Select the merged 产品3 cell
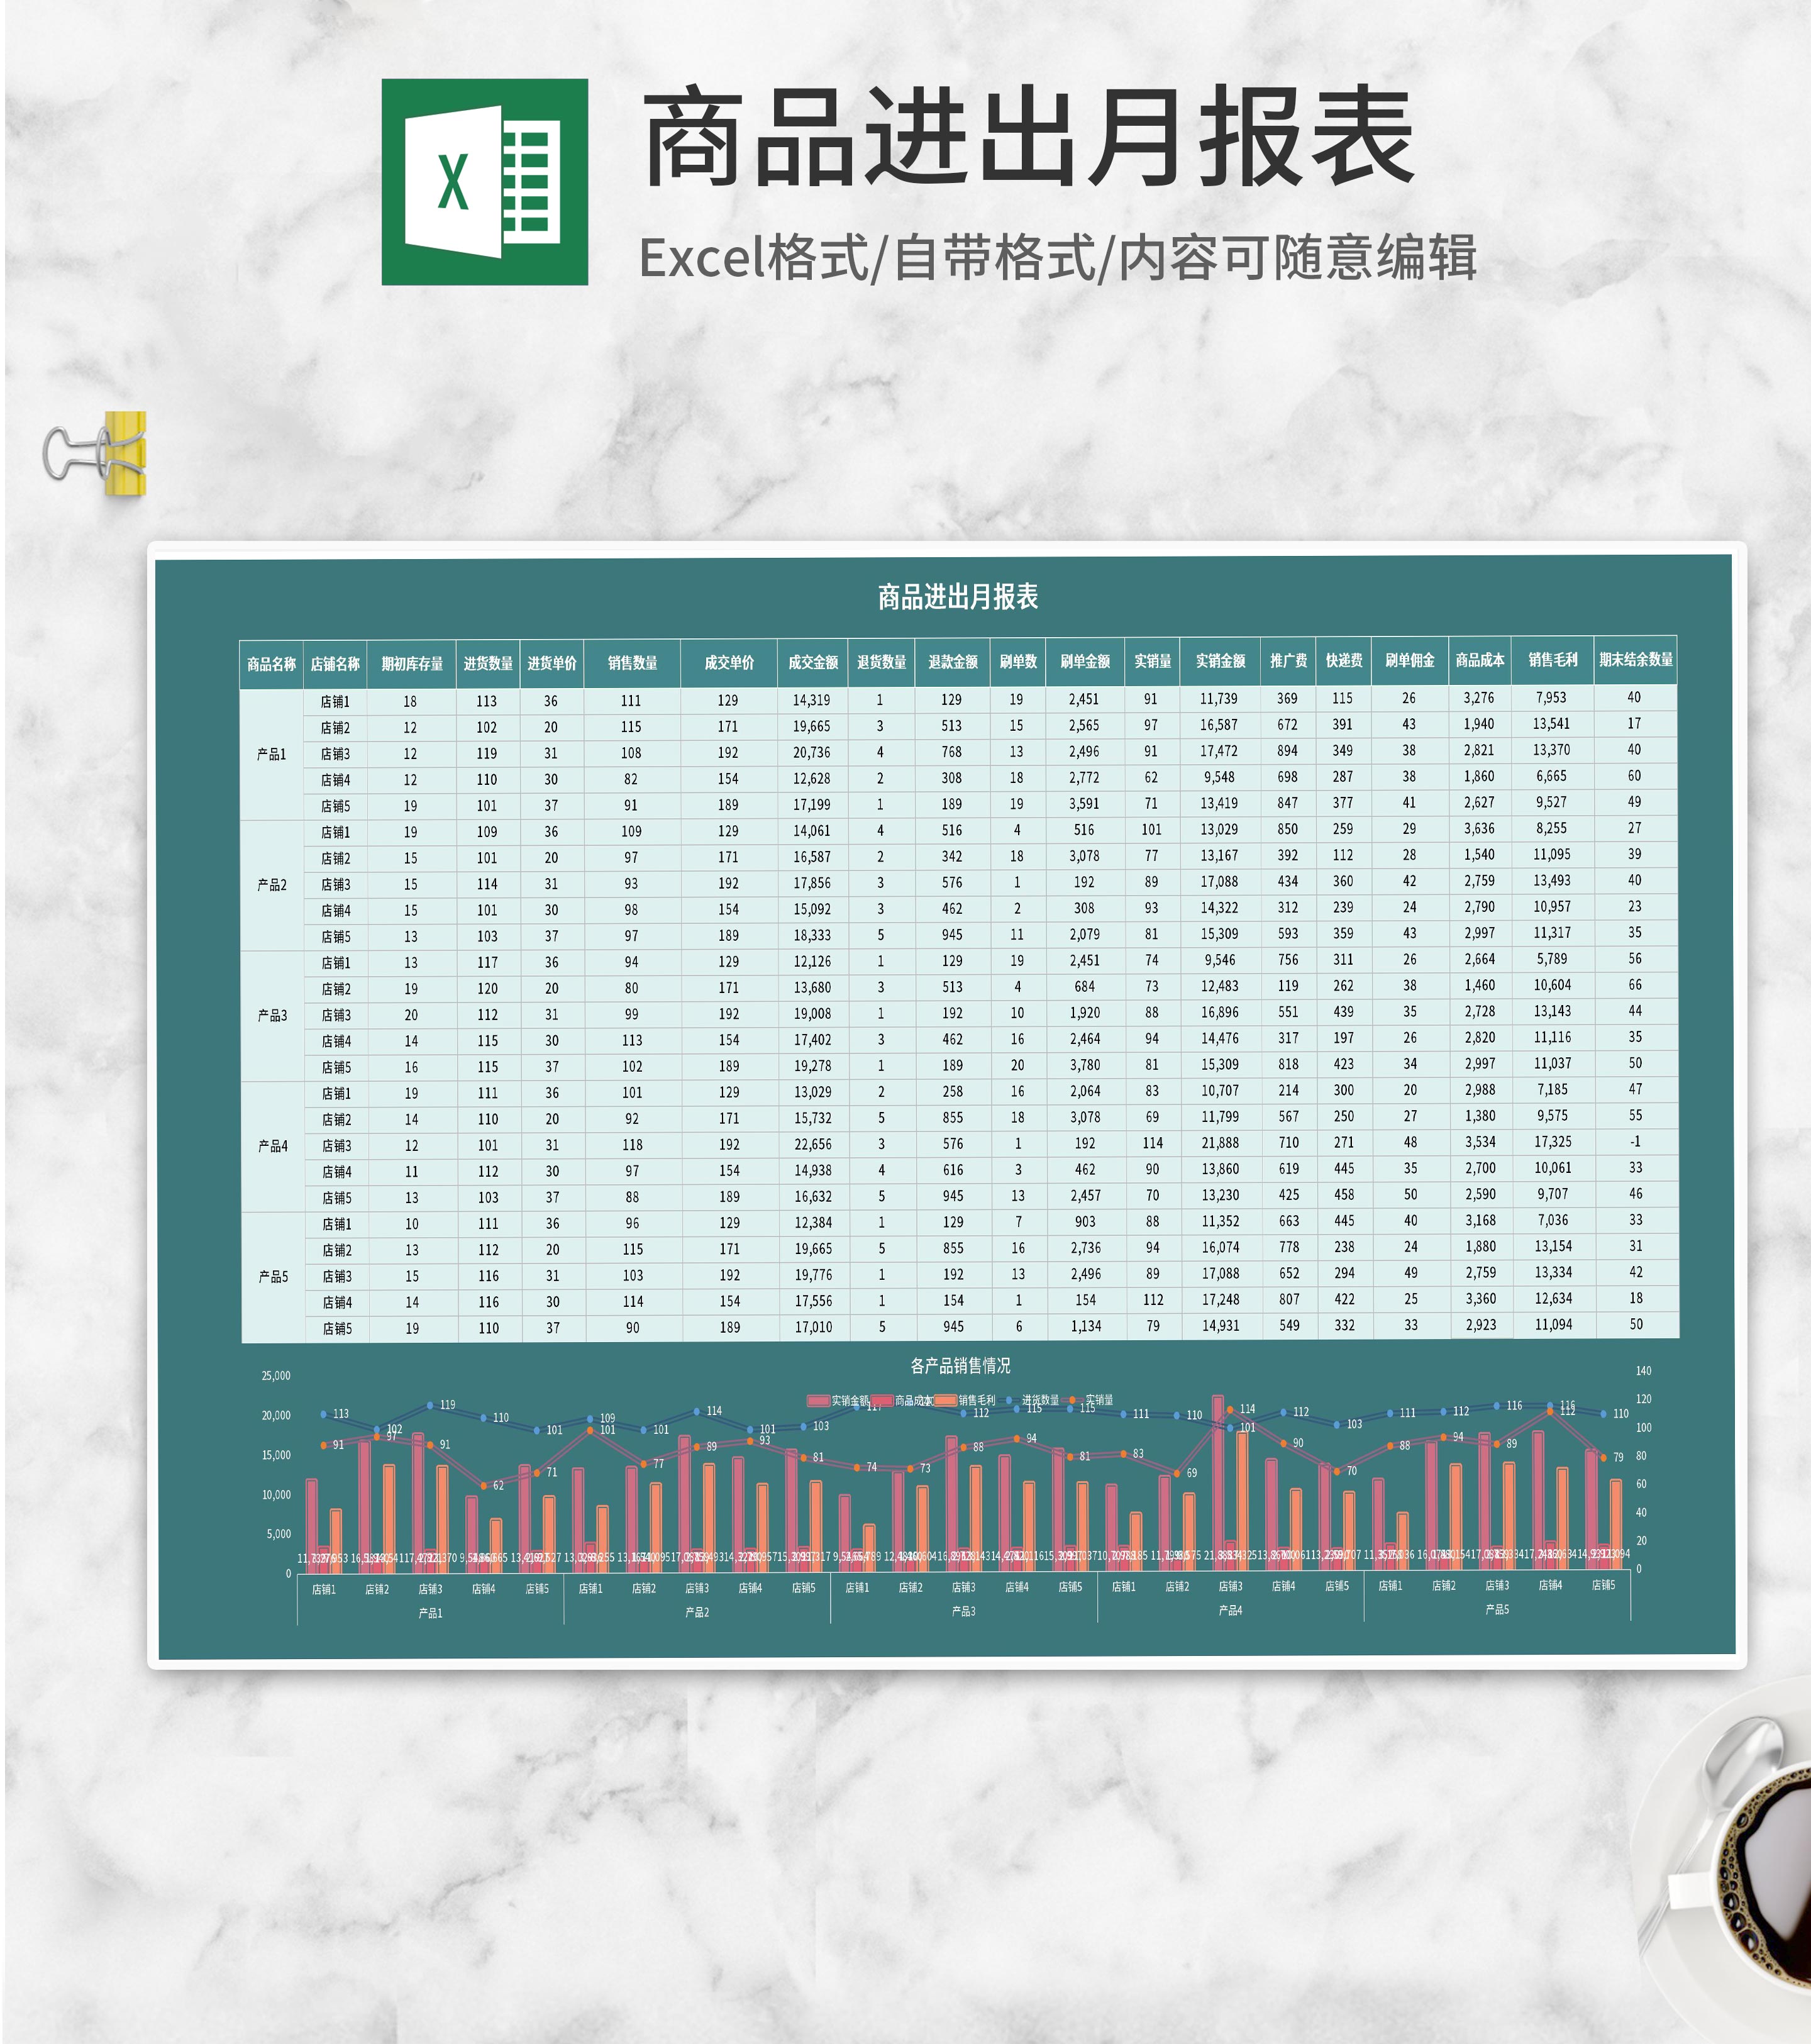Viewport: 1811px width, 2044px height. click(272, 1015)
